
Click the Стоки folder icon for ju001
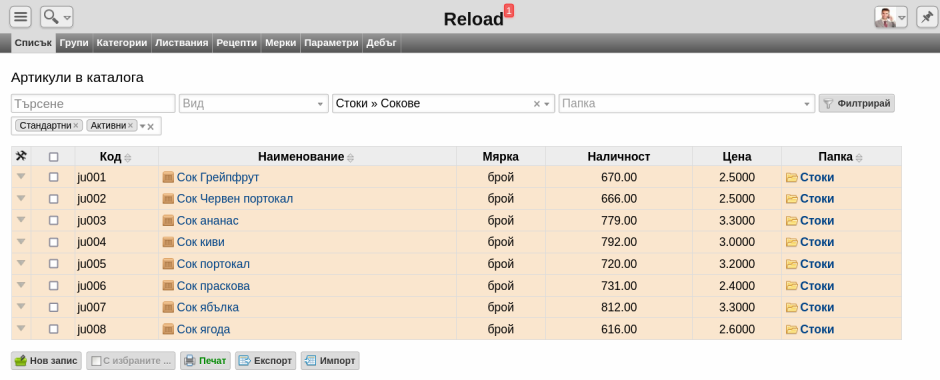791,177
